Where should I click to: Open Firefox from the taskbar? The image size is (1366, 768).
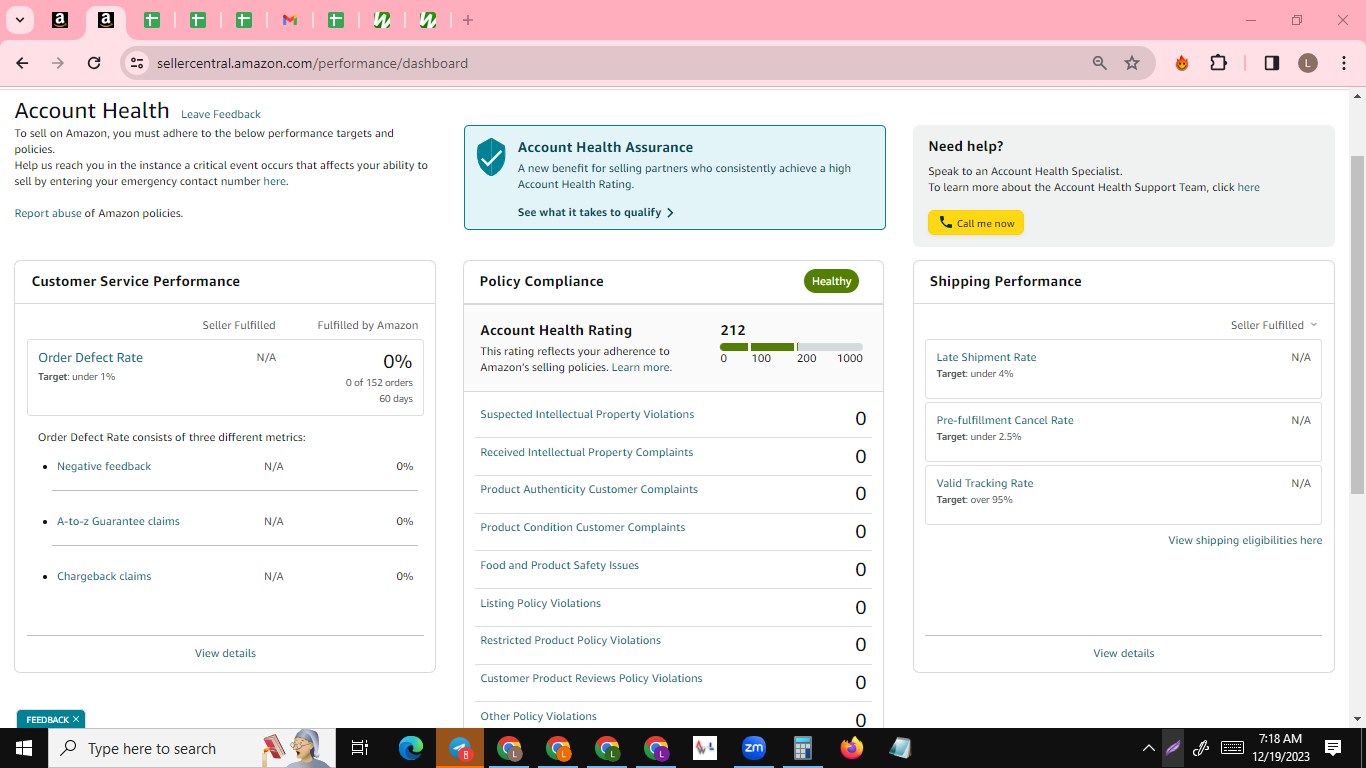pos(851,748)
